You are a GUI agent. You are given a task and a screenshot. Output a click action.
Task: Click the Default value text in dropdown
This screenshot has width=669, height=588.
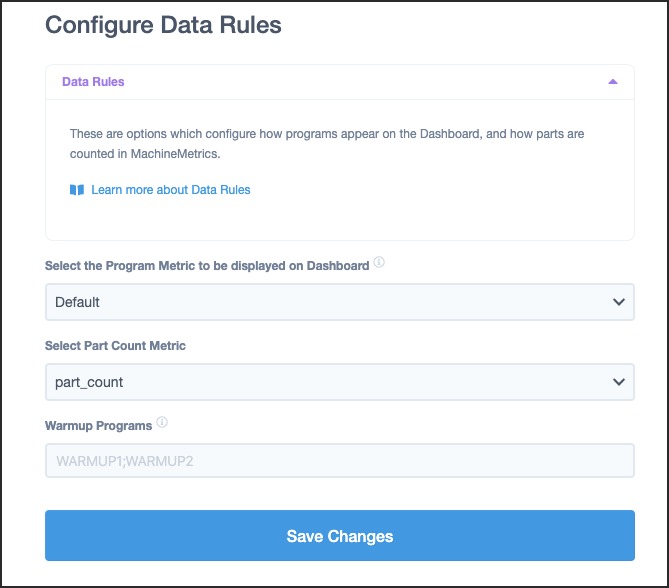pos(77,302)
